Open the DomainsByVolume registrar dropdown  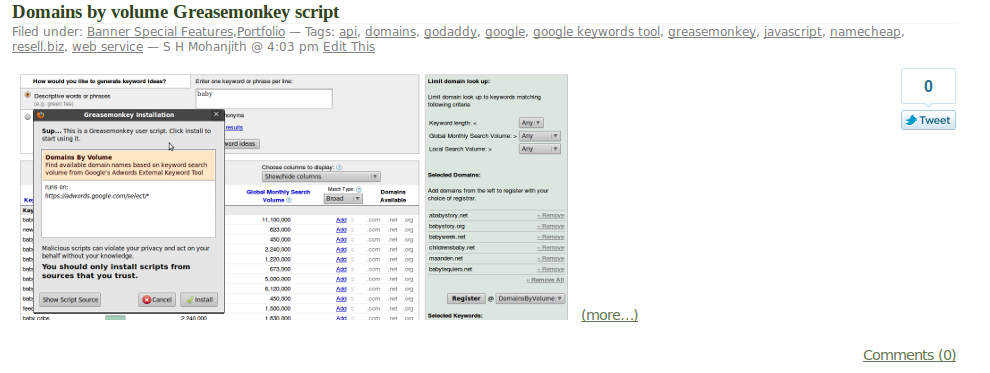(x=530, y=299)
